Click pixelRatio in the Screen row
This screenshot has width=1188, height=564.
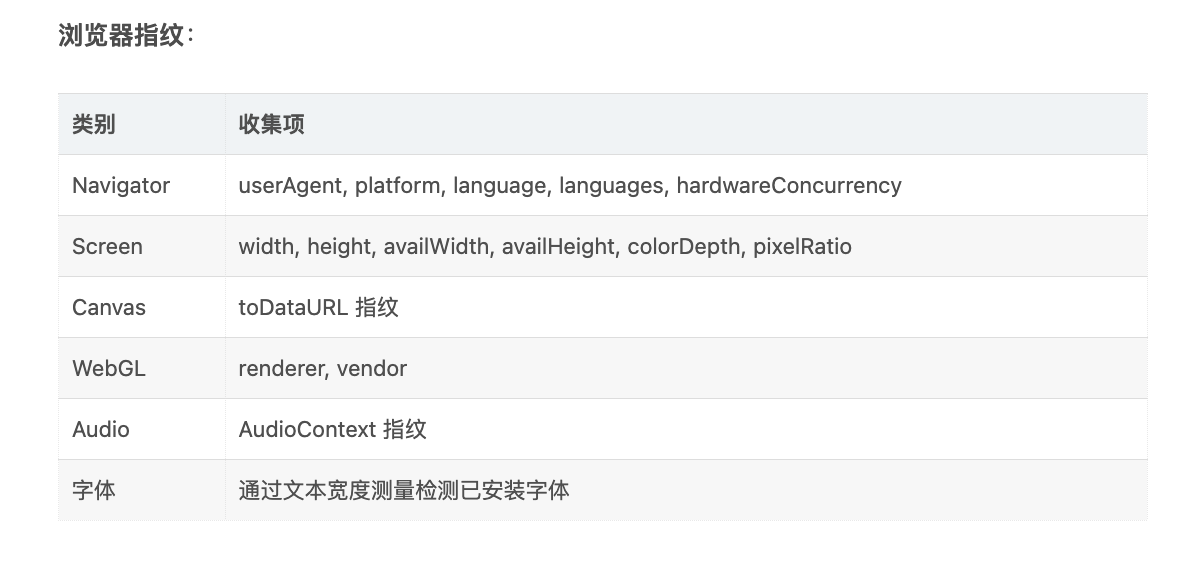pyautogui.click(x=802, y=246)
